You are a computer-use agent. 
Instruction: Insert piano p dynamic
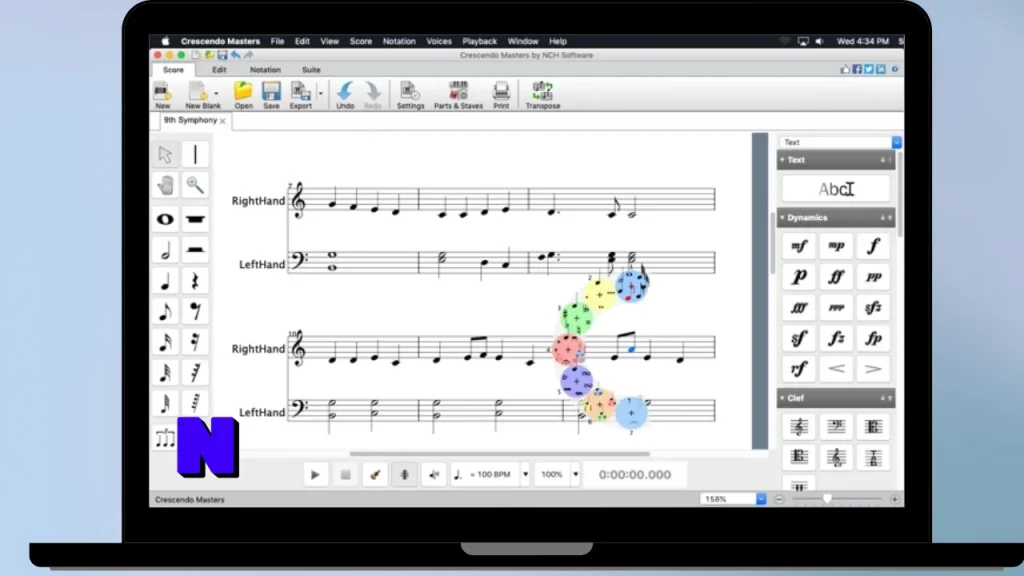tap(799, 277)
